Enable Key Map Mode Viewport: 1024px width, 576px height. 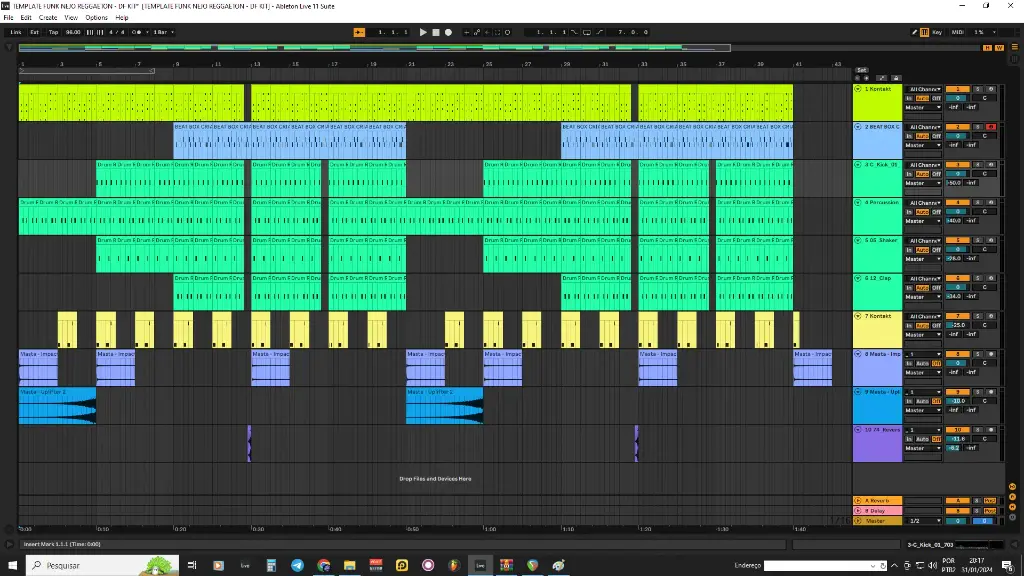(937, 32)
